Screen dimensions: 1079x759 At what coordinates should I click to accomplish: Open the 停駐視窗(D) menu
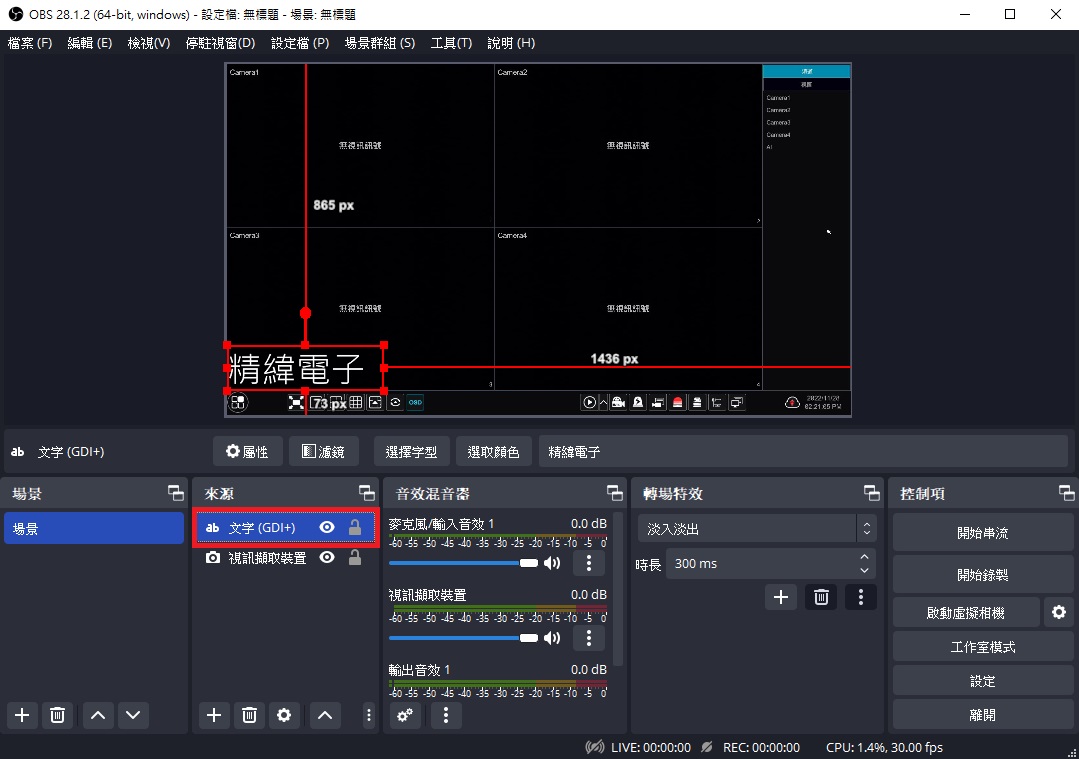tap(220, 43)
